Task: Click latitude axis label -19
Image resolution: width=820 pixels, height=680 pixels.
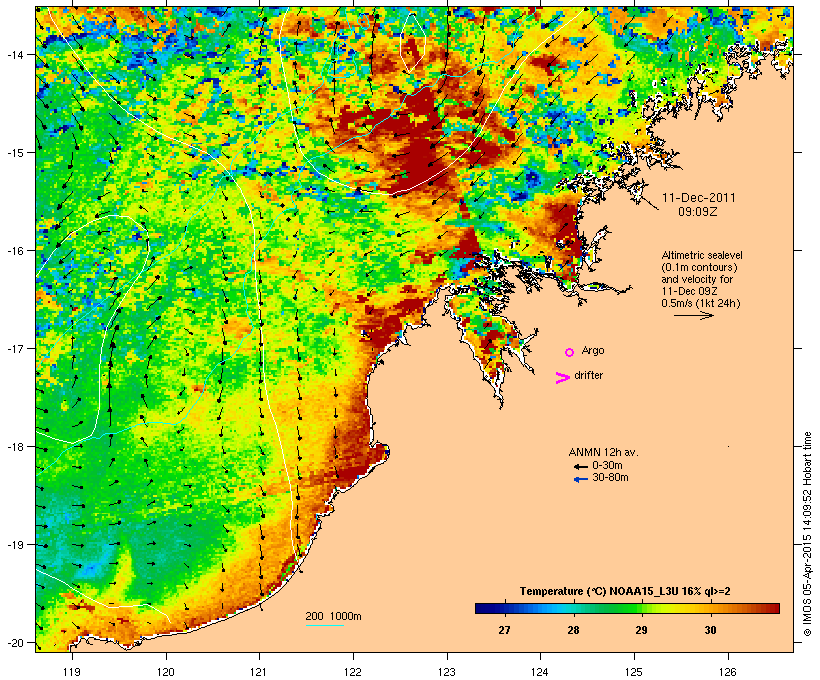Action: pos(15,545)
